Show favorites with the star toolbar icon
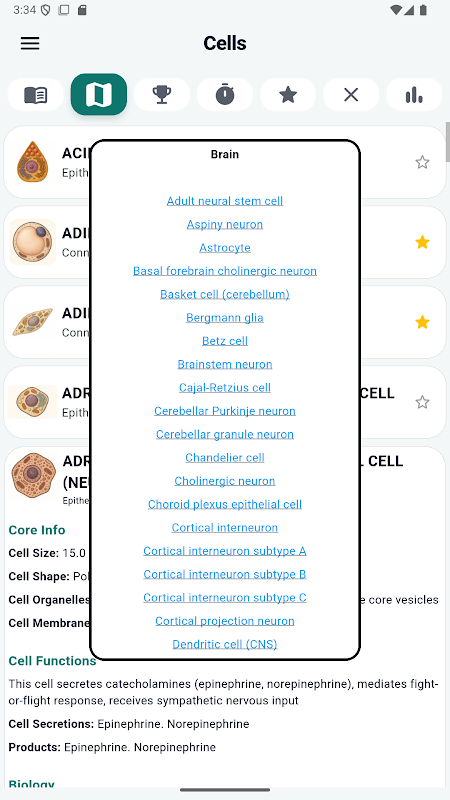 click(x=288, y=95)
